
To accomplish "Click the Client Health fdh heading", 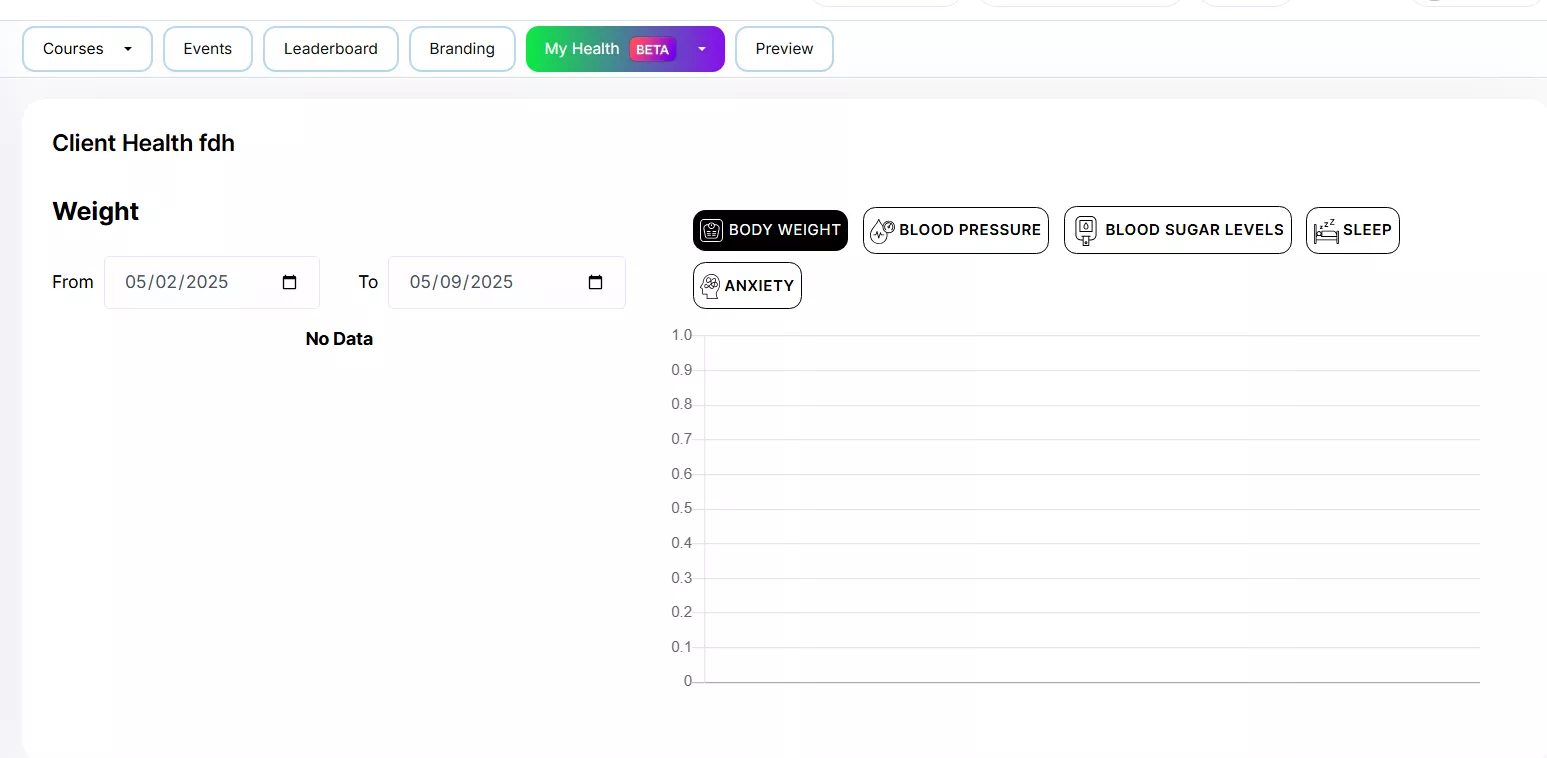I will [x=143, y=143].
